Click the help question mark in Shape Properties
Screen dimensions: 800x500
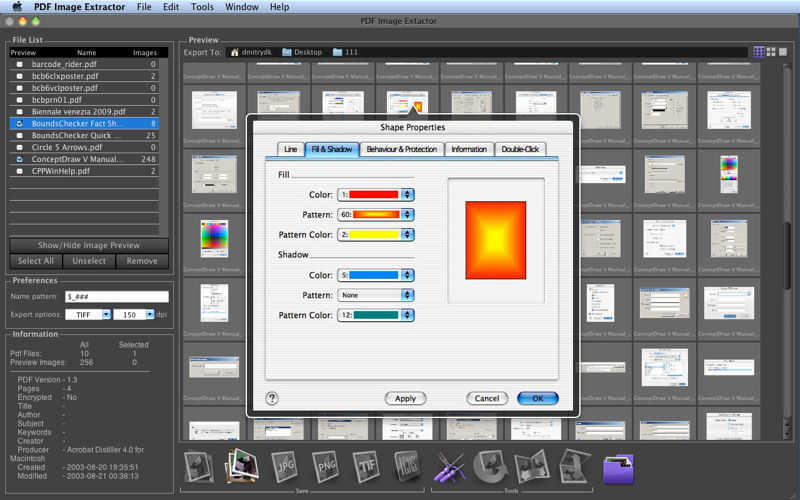[x=272, y=398]
